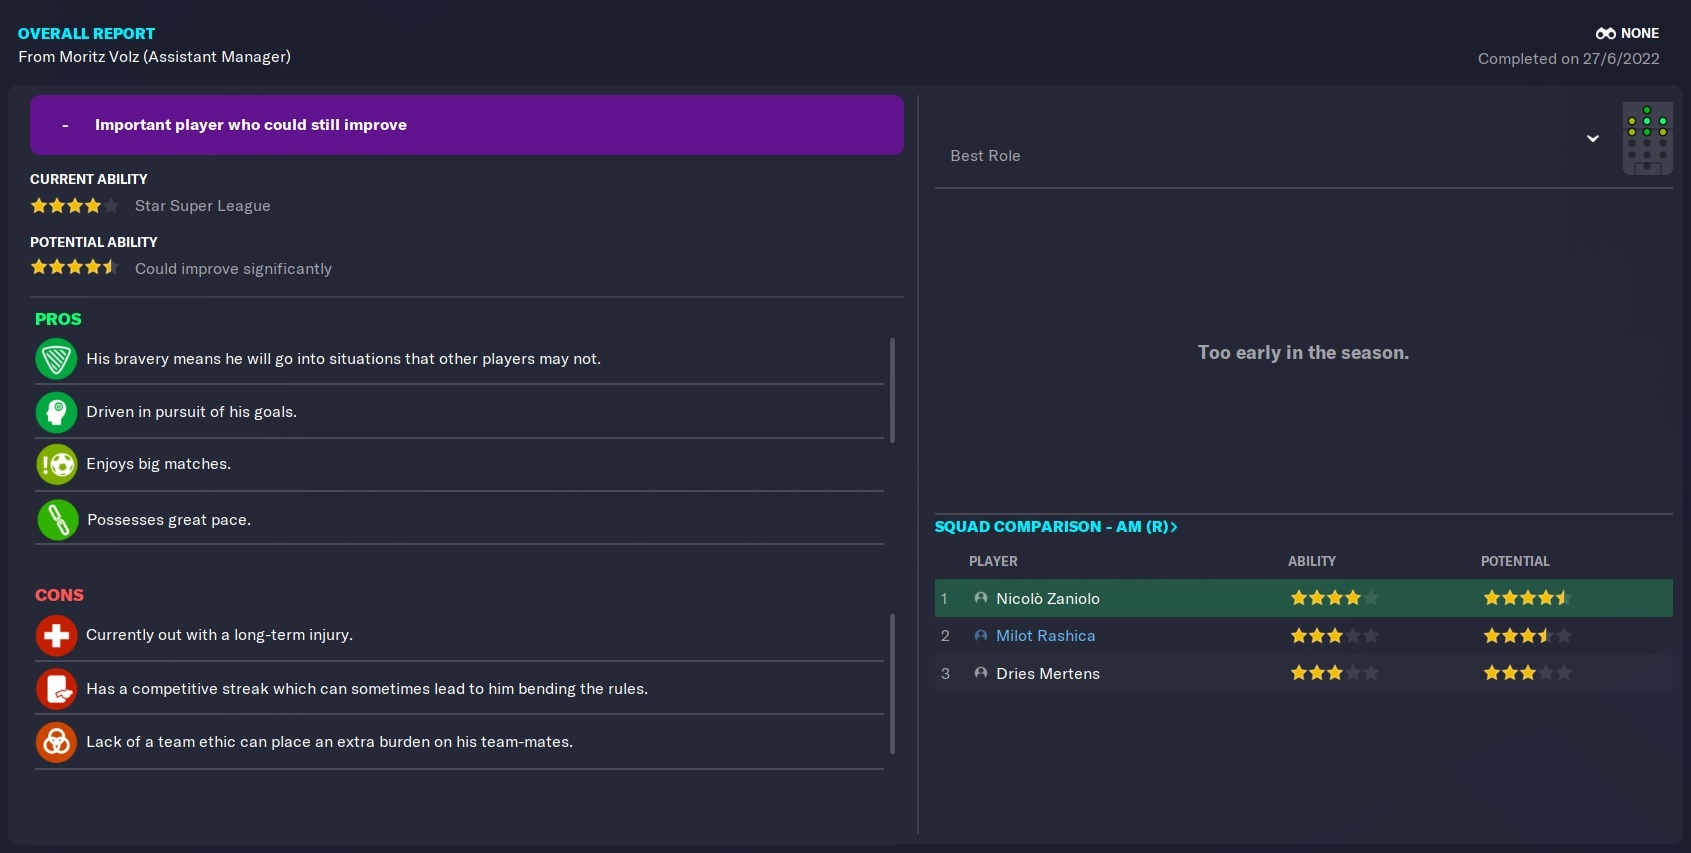
Task: Click the person icon beside Milot Rashica
Action: 981,635
